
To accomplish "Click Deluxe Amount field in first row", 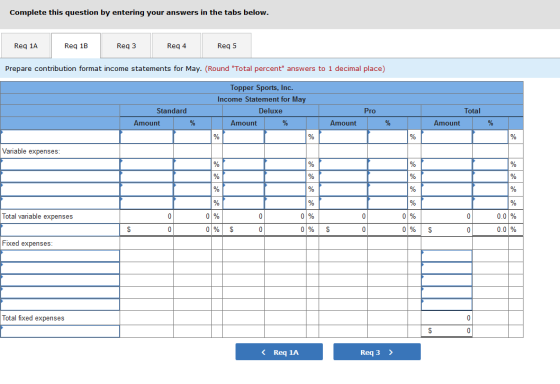I will coord(244,137).
